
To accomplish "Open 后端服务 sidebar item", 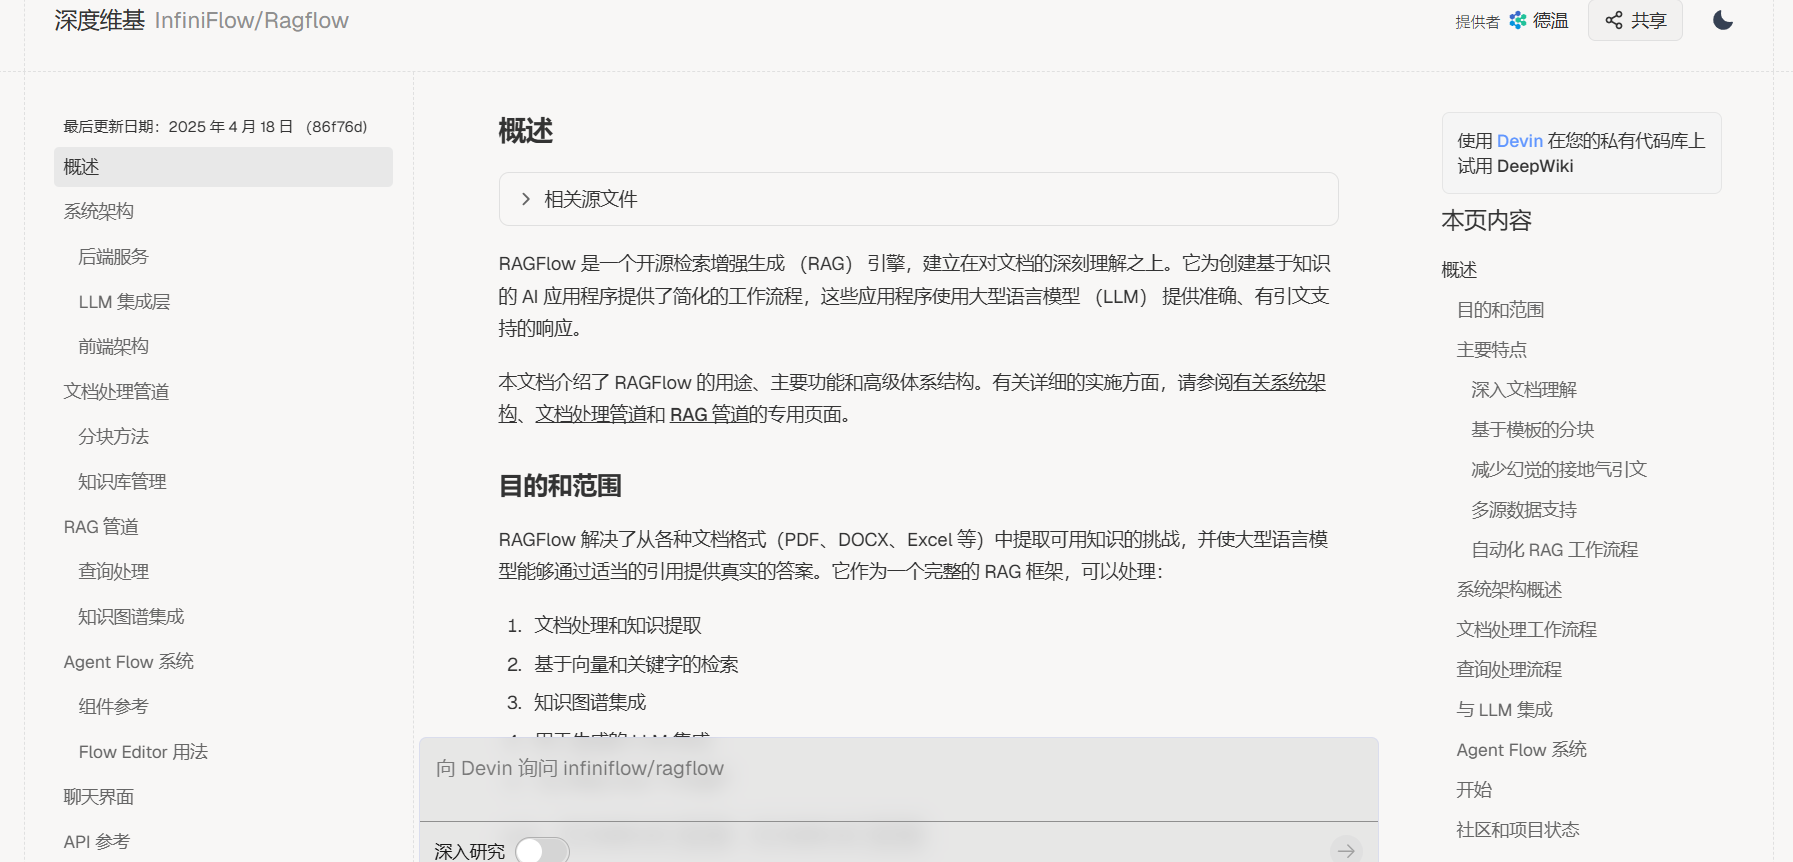I will click(114, 256).
